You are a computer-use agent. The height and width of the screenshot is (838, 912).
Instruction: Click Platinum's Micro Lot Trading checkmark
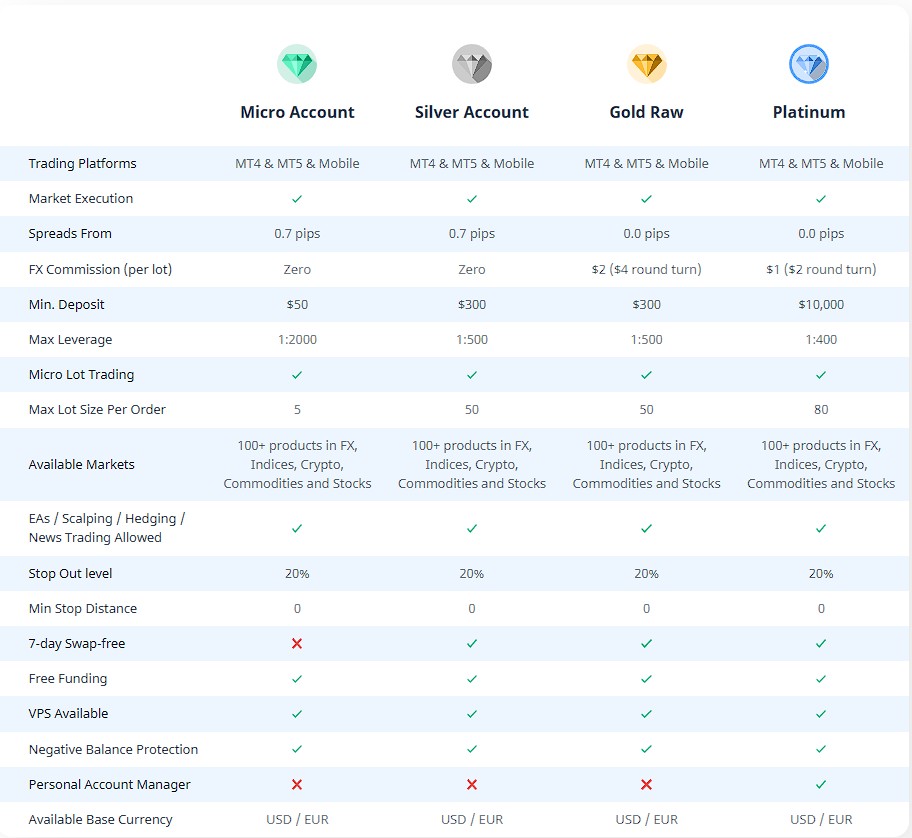point(821,375)
